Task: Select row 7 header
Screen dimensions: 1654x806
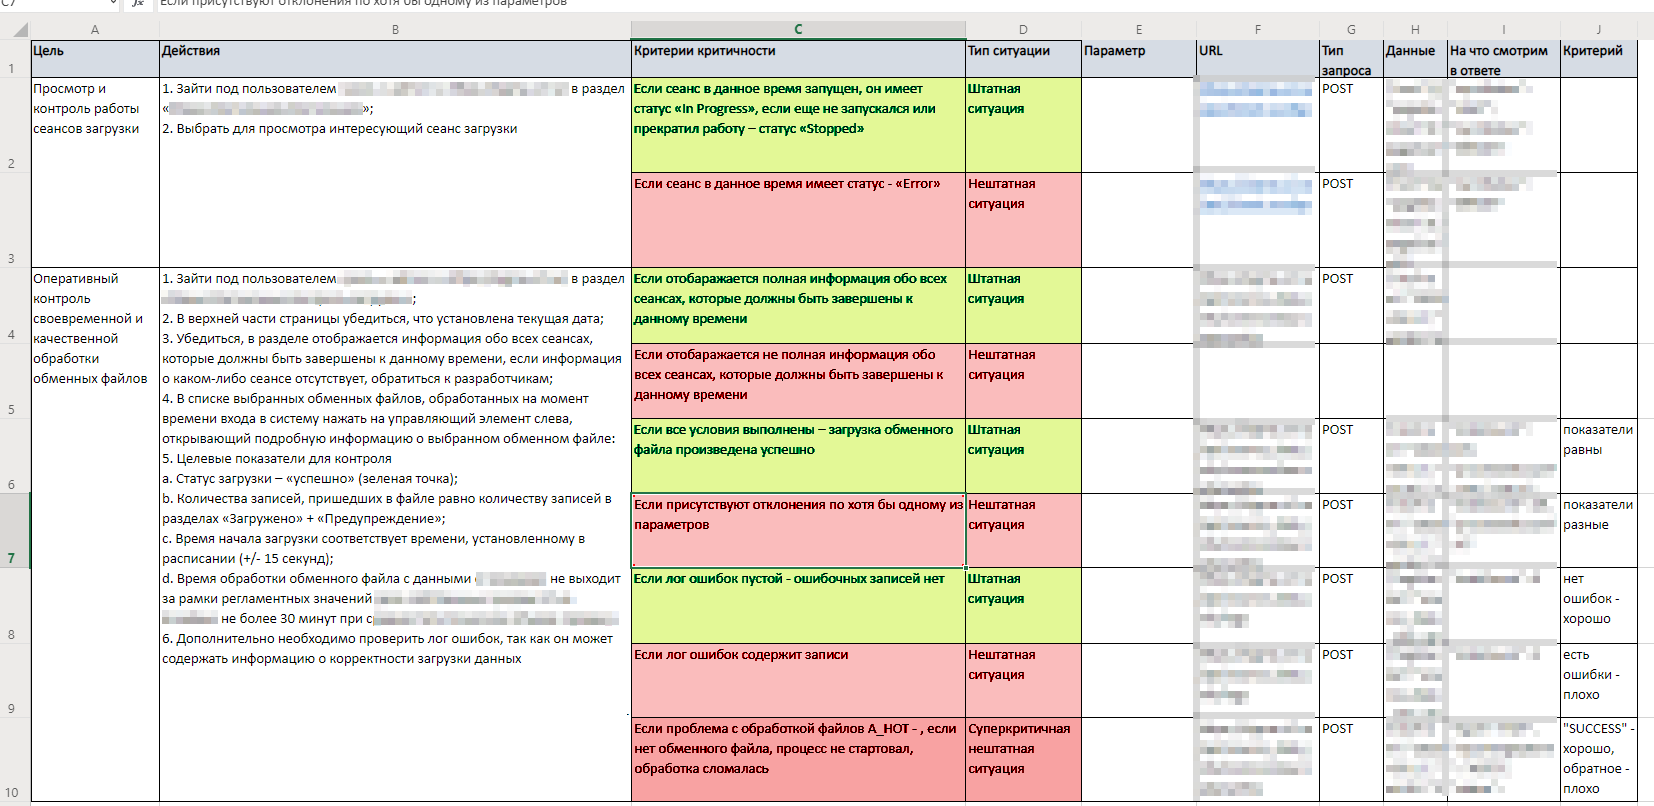Action: (x=14, y=531)
